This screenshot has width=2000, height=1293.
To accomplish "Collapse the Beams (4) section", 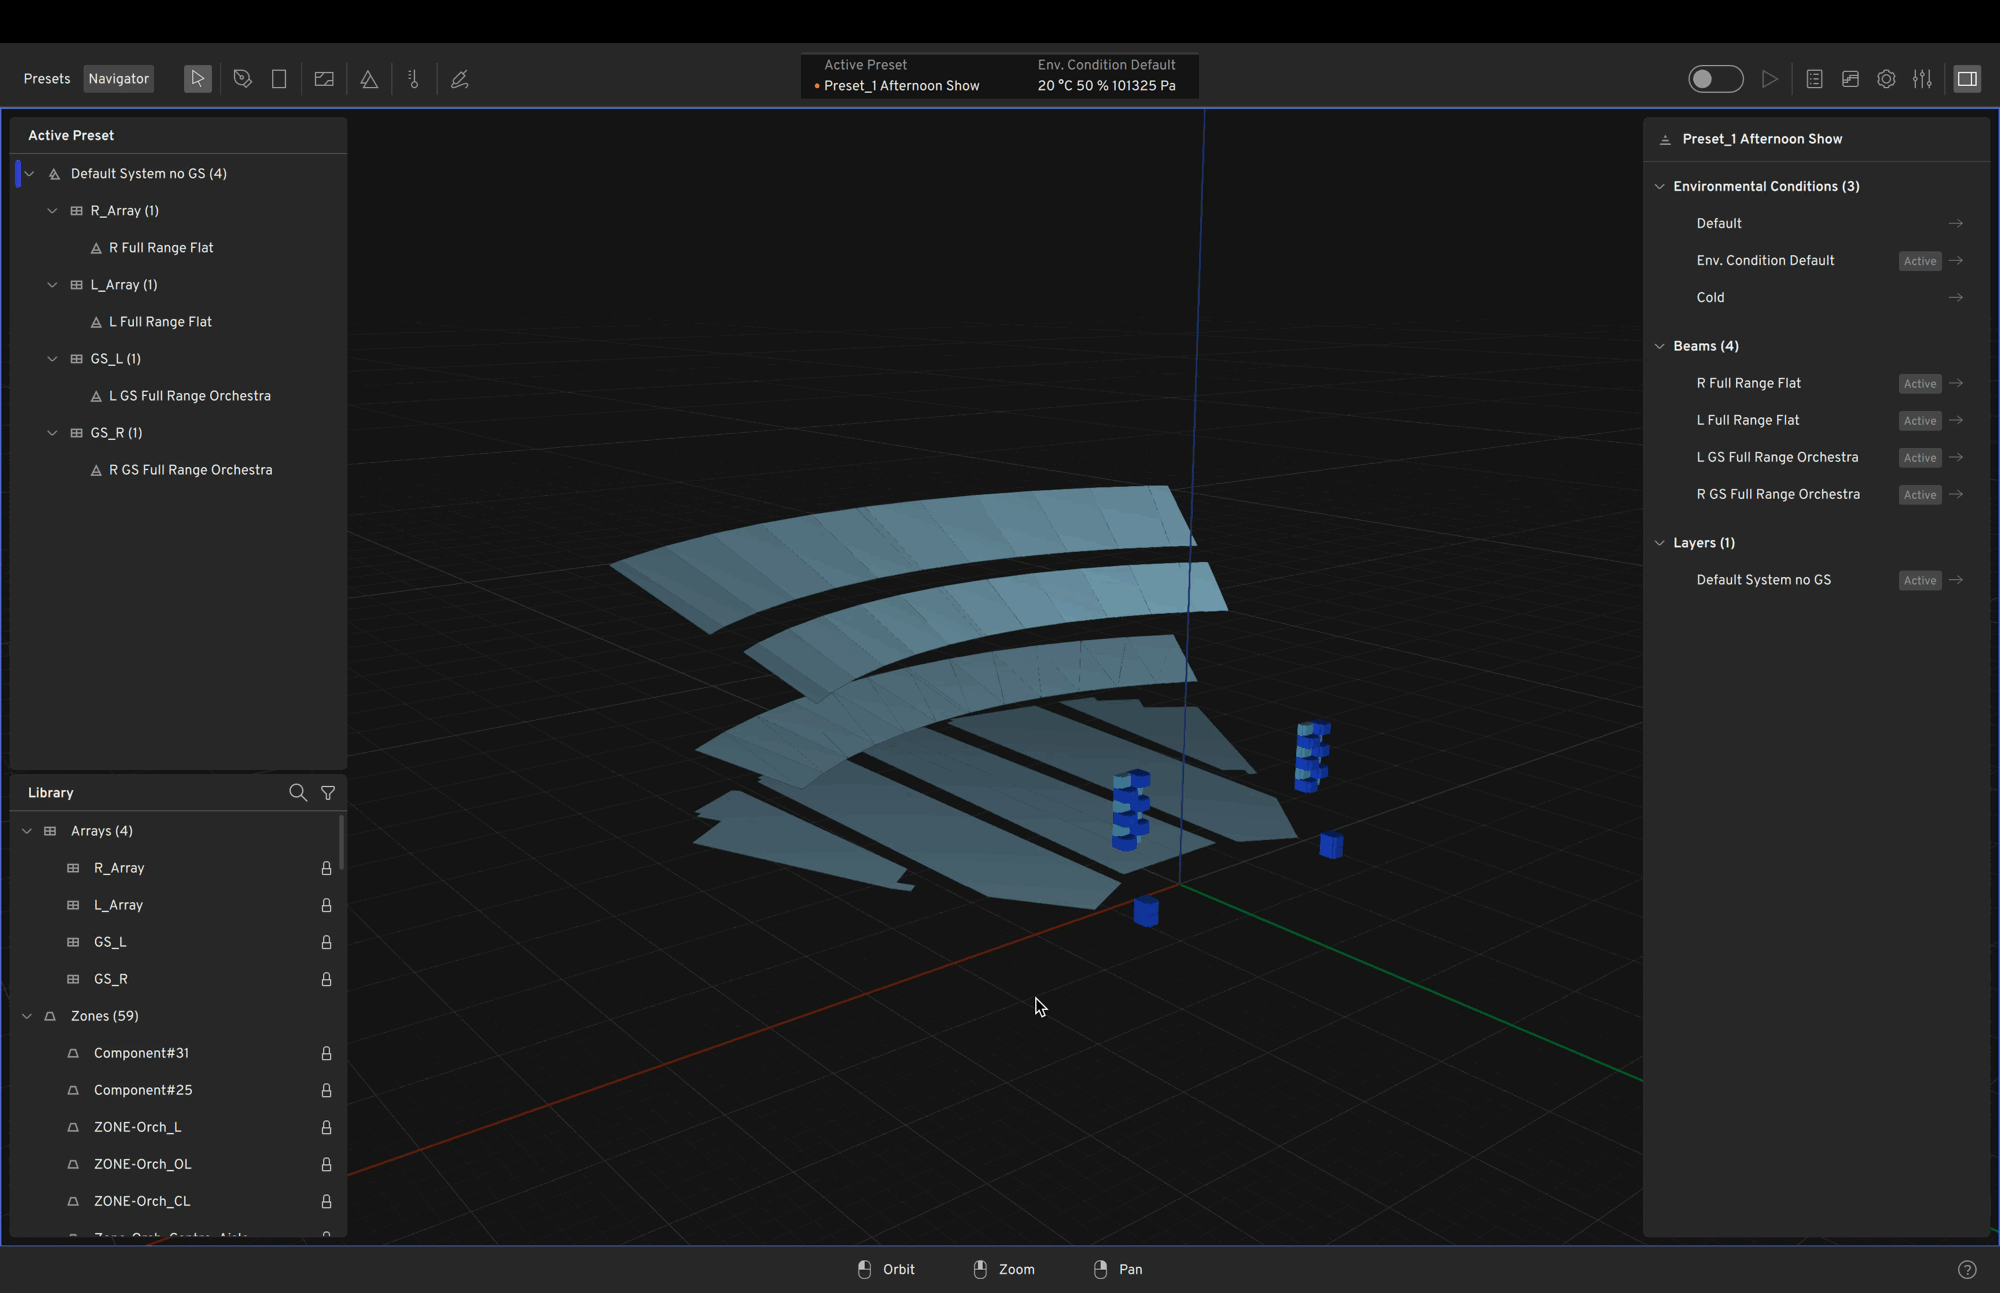I will click(1660, 346).
